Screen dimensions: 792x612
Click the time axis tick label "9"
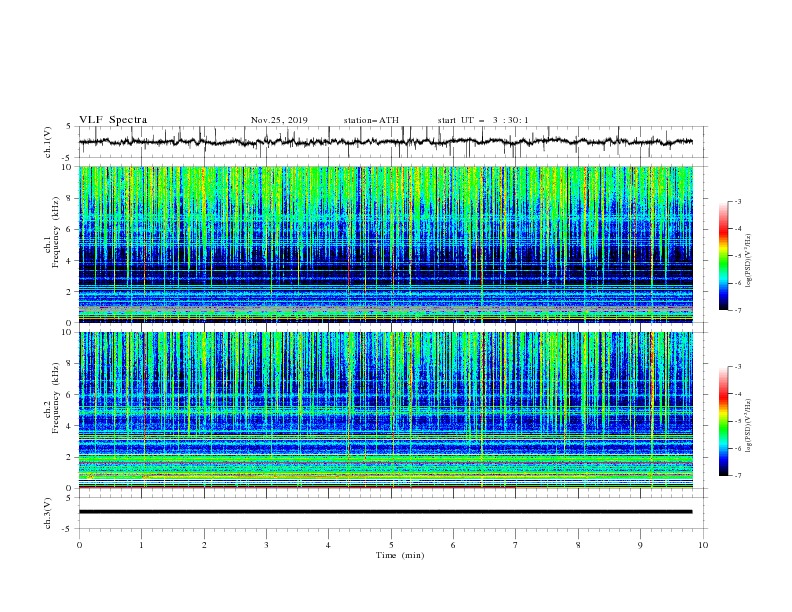pyautogui.click(x=640, y=545)
